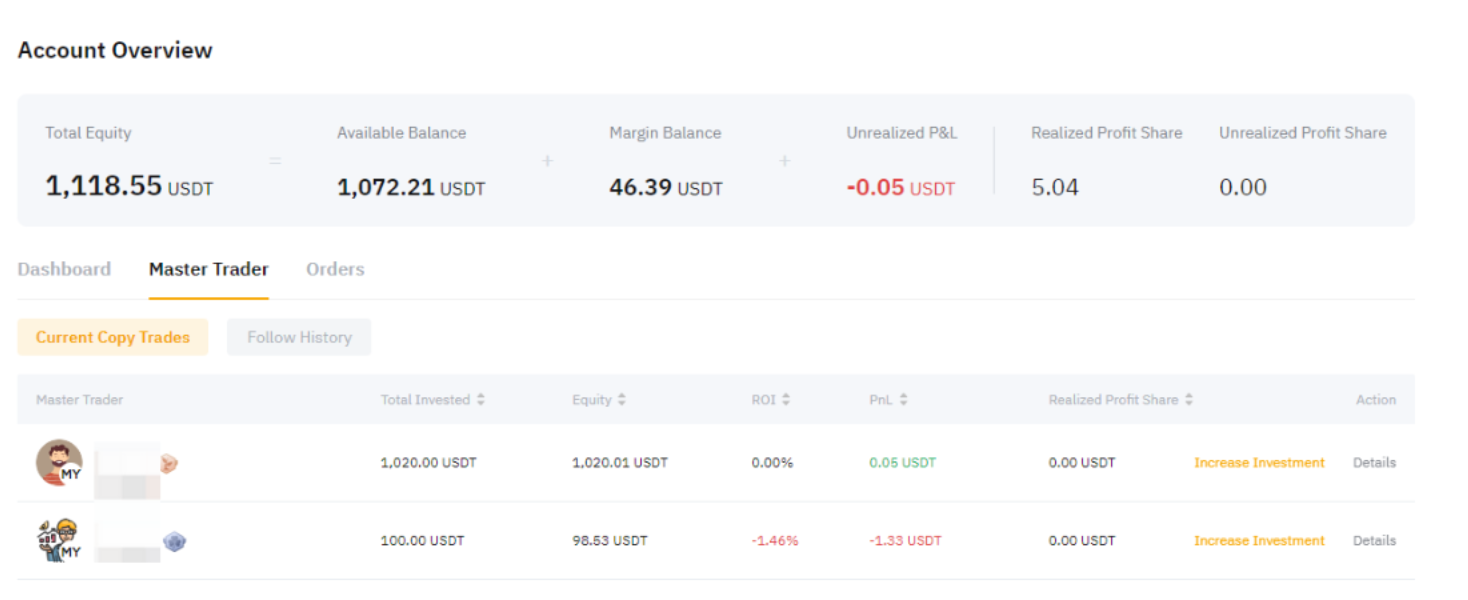Select the Master Trader tab
Screen dimensions: 1468x600
[x=208, y=269]
